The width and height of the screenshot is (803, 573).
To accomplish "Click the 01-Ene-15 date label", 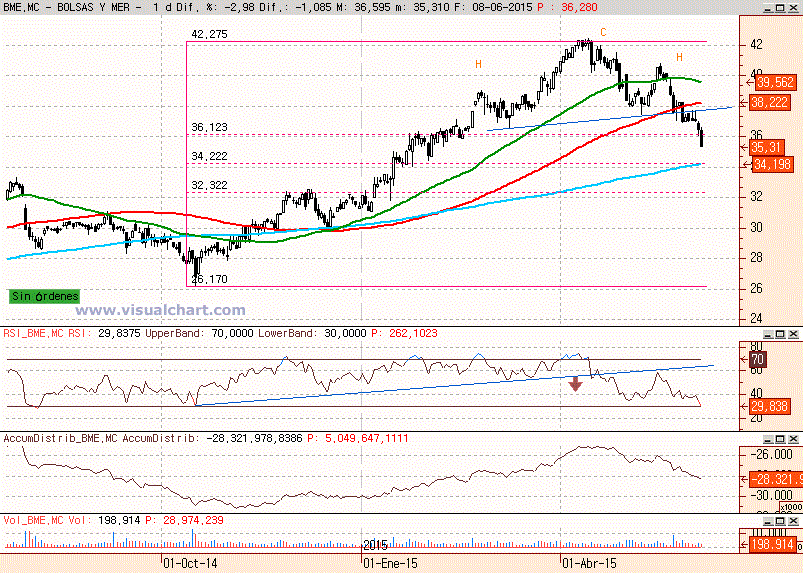I will coord(390,563).
